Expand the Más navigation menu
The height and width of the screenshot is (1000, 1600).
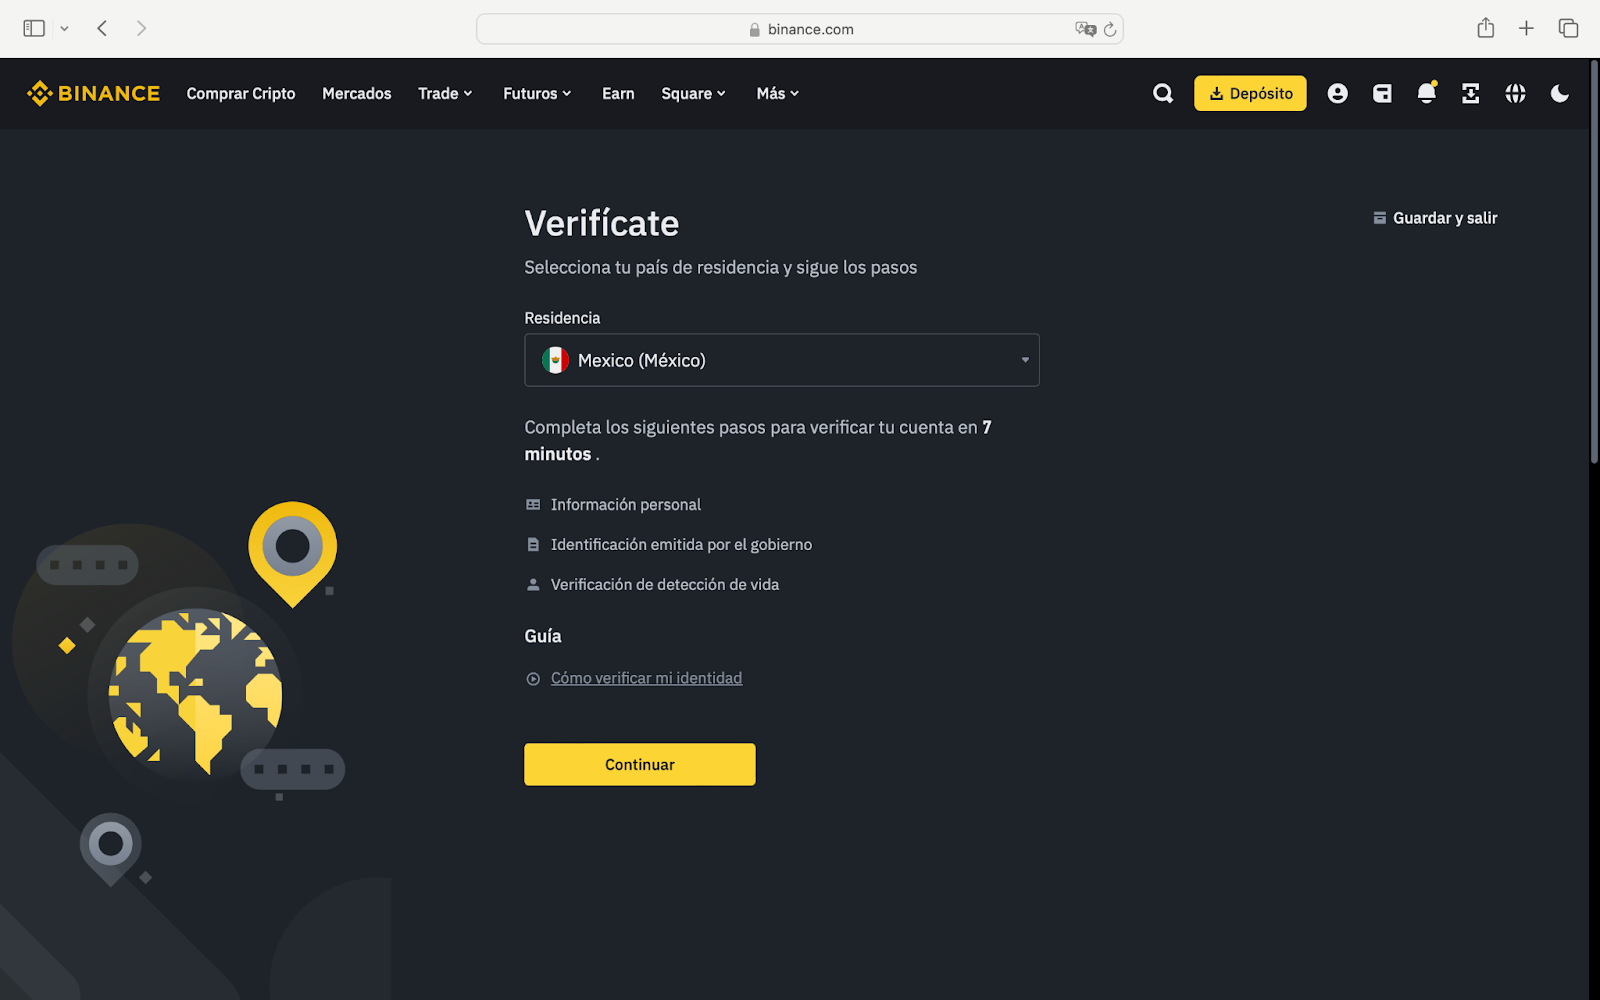[777, 93]
